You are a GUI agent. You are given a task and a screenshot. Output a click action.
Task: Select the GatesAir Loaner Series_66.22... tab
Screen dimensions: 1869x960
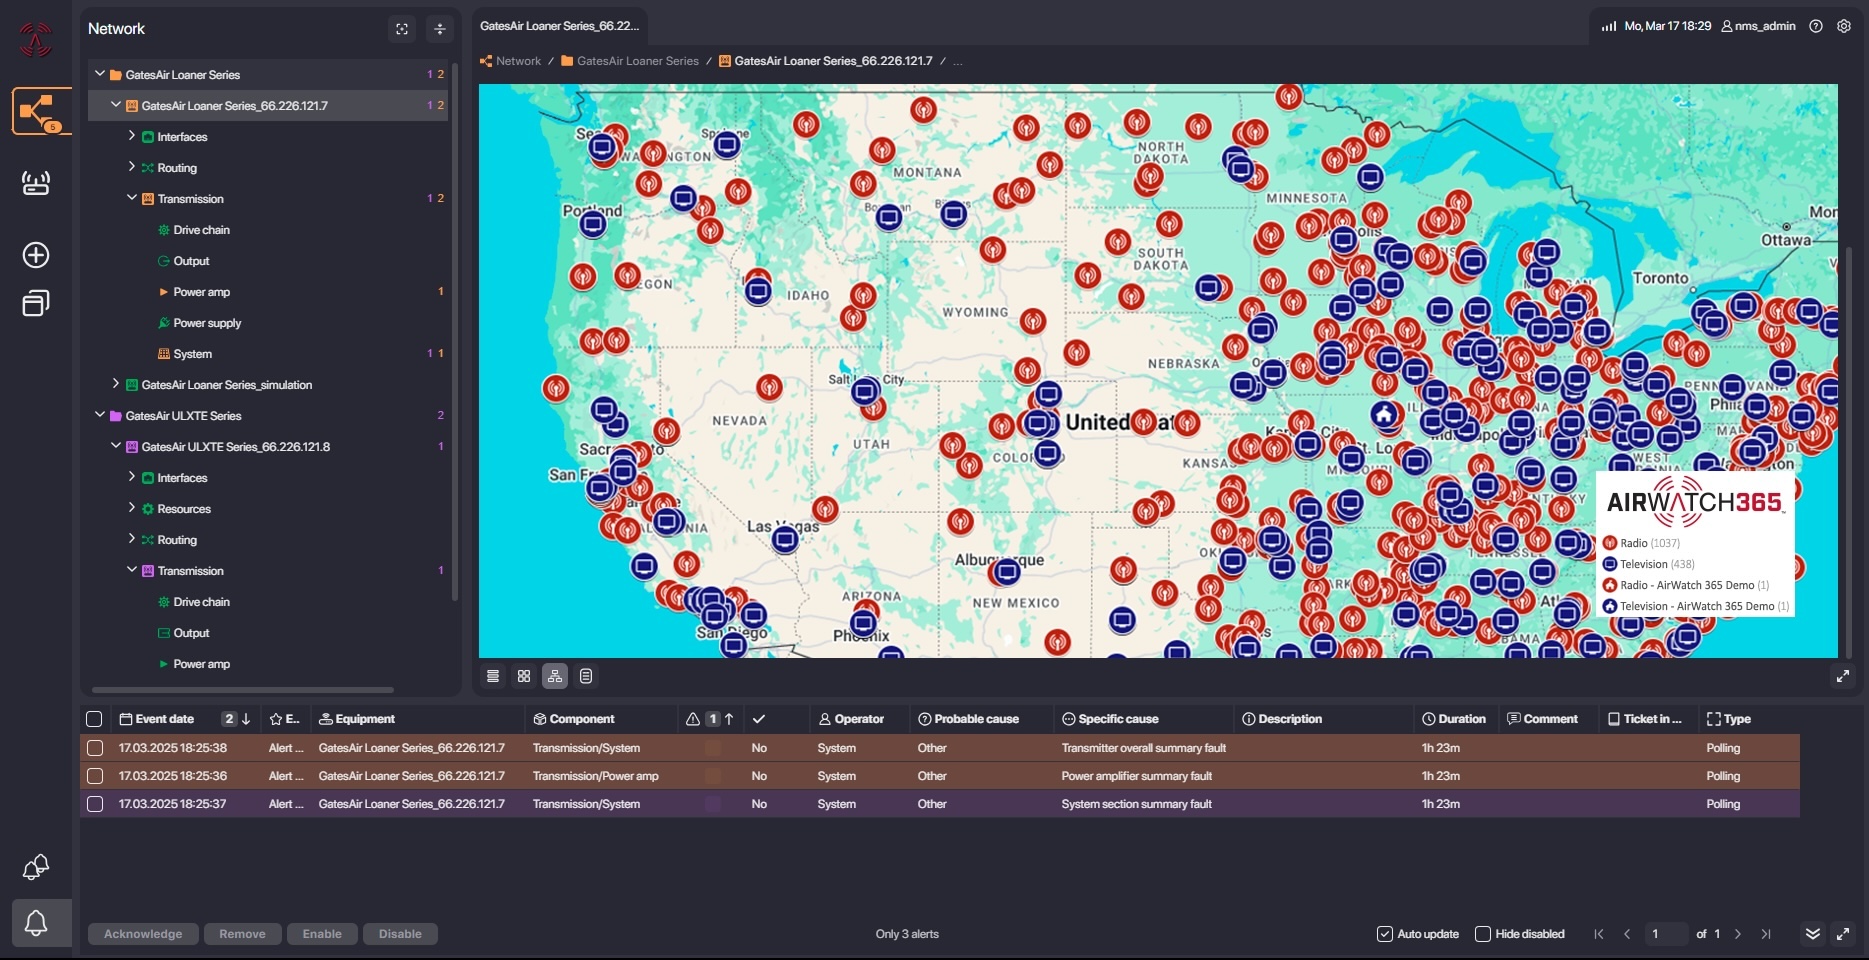point(559,26)
